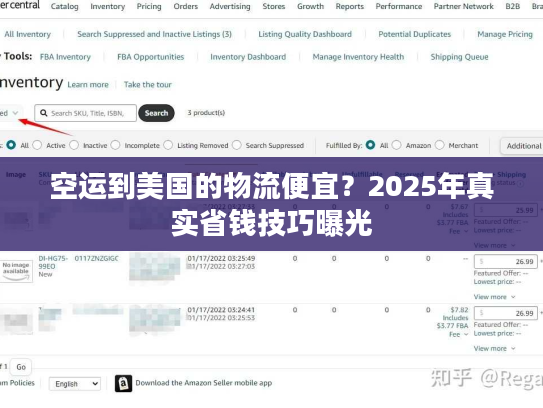Viewport: 543px width, 408px height.
Task: Open the Listing Quality Dashboard link
Action: click(x=305, y=34)
